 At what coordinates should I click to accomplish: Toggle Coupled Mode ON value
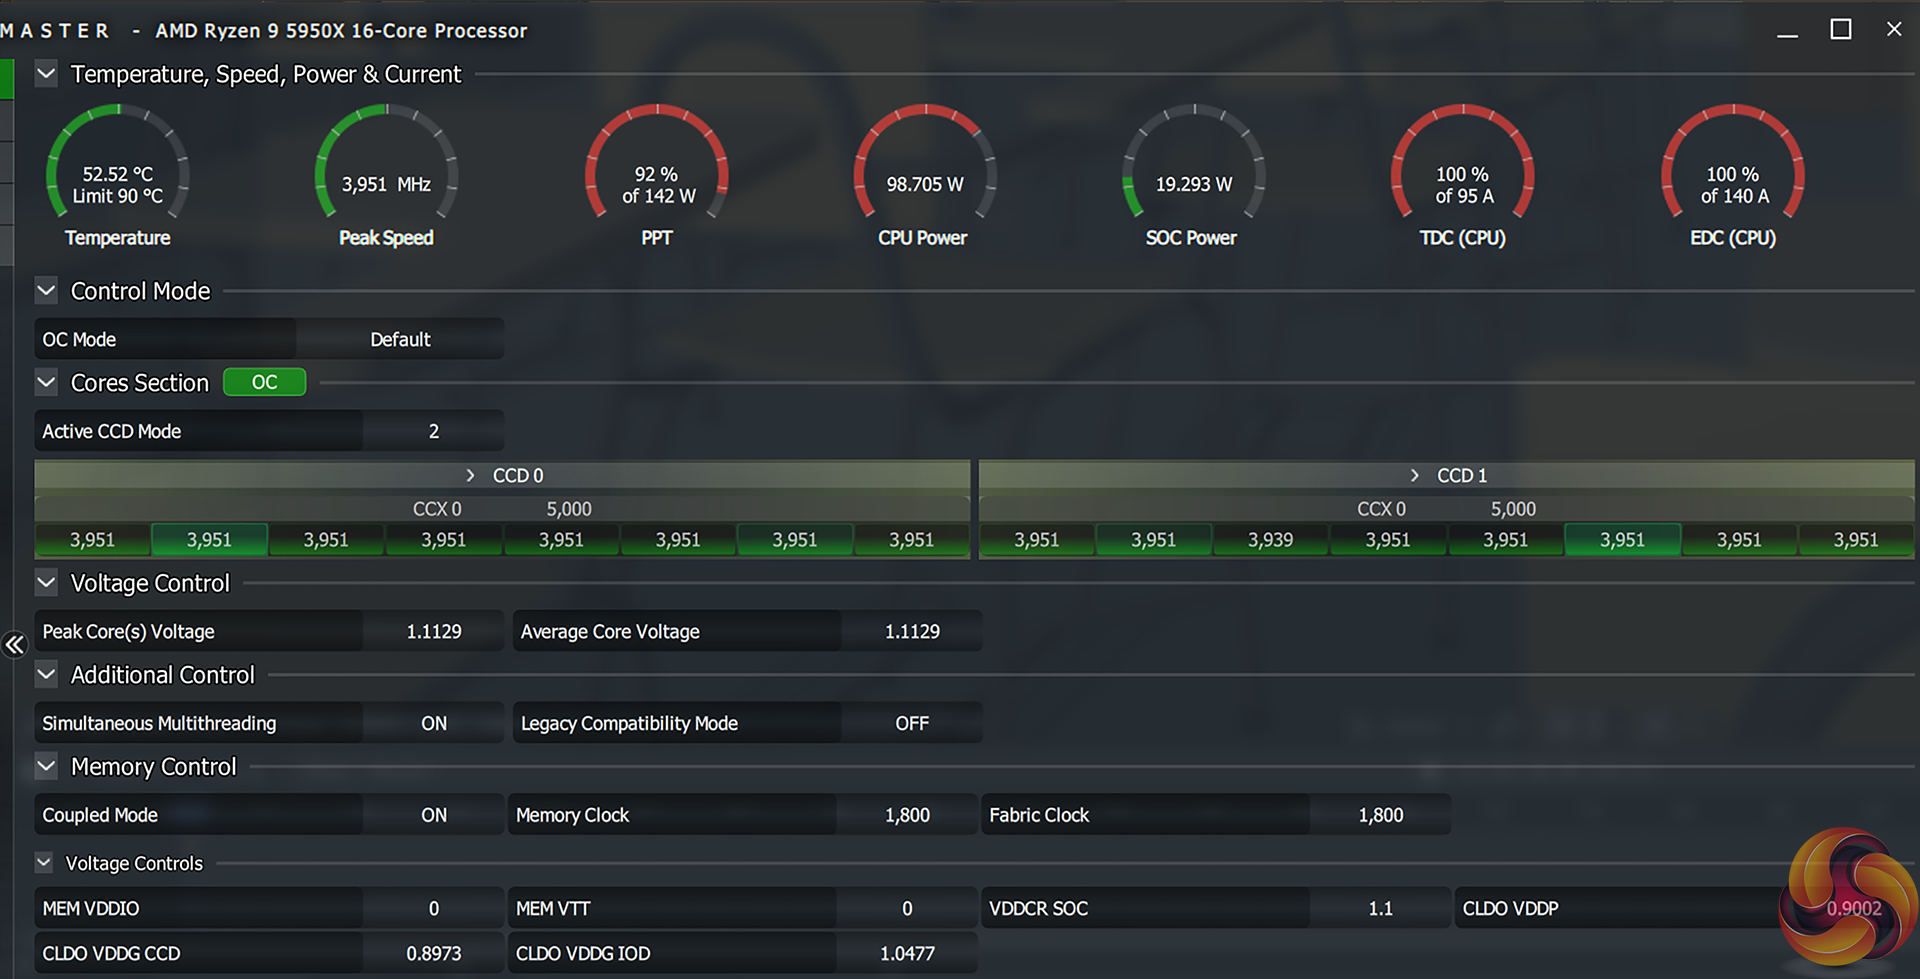pyautogui.click(x=434, y=815)
